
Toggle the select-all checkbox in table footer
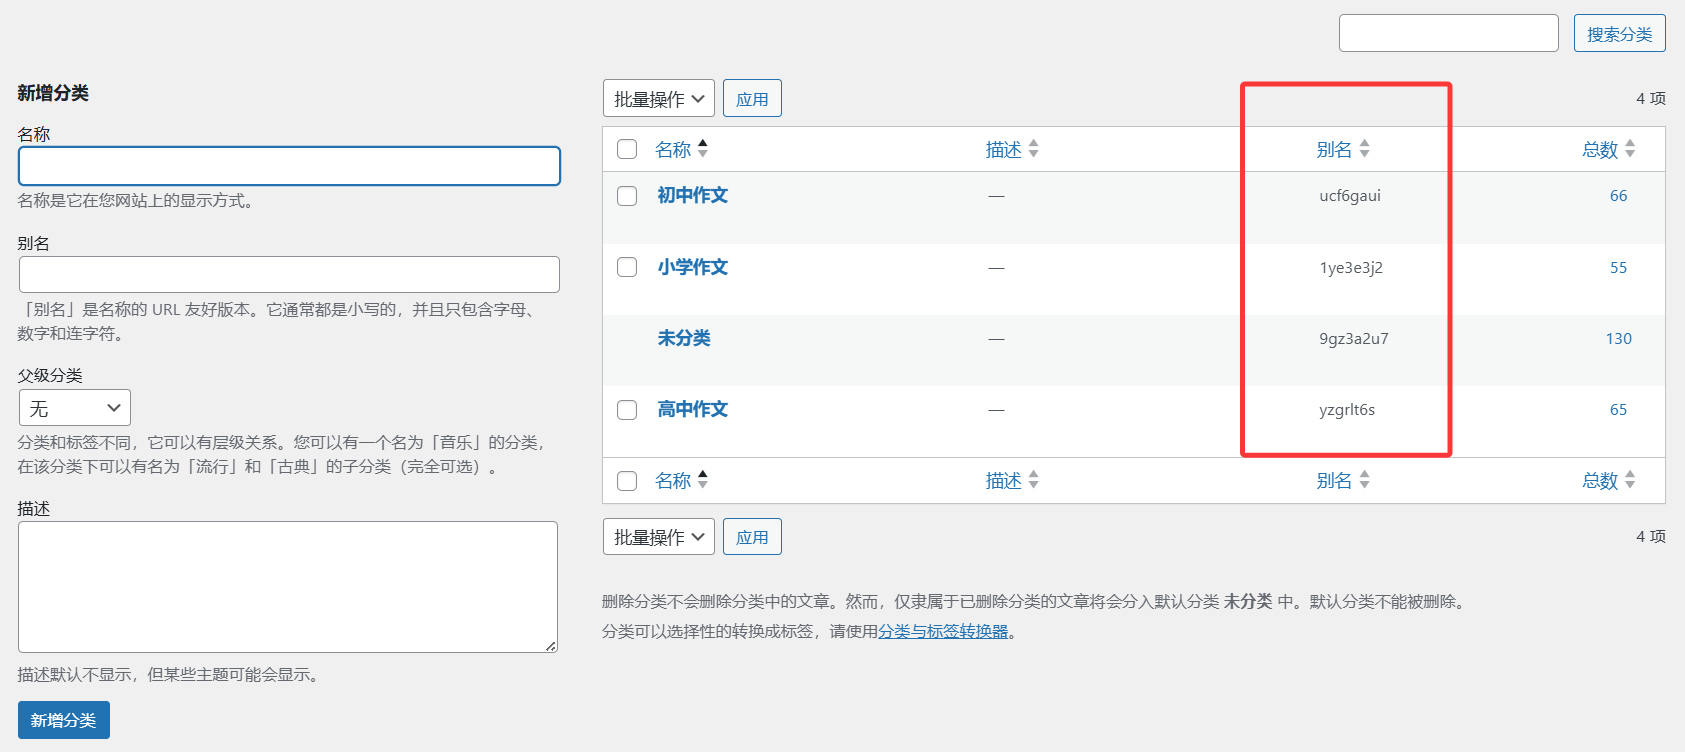click(x=627, y=481)
